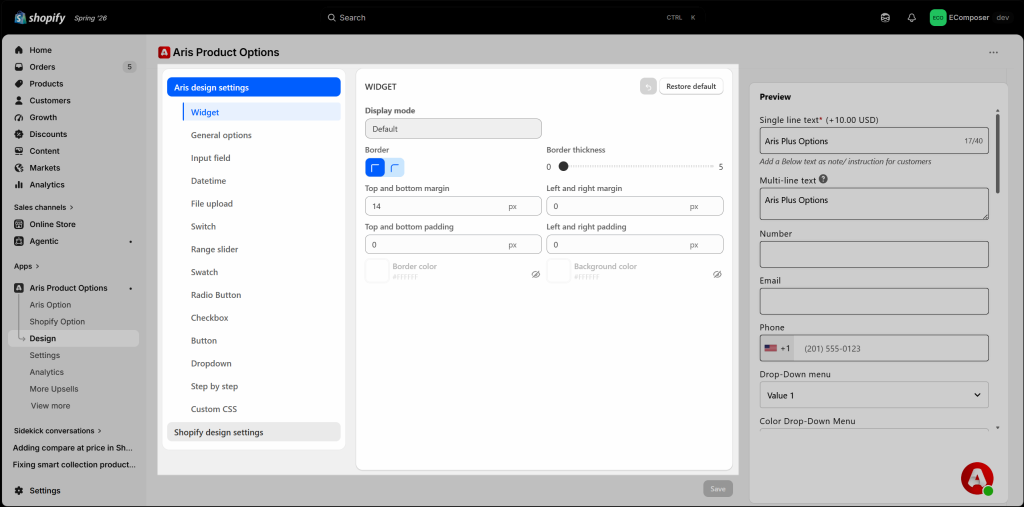Open Adding compare at price conversation
This screenshot has height=507, width=1024.
click(x=73, y=448)
